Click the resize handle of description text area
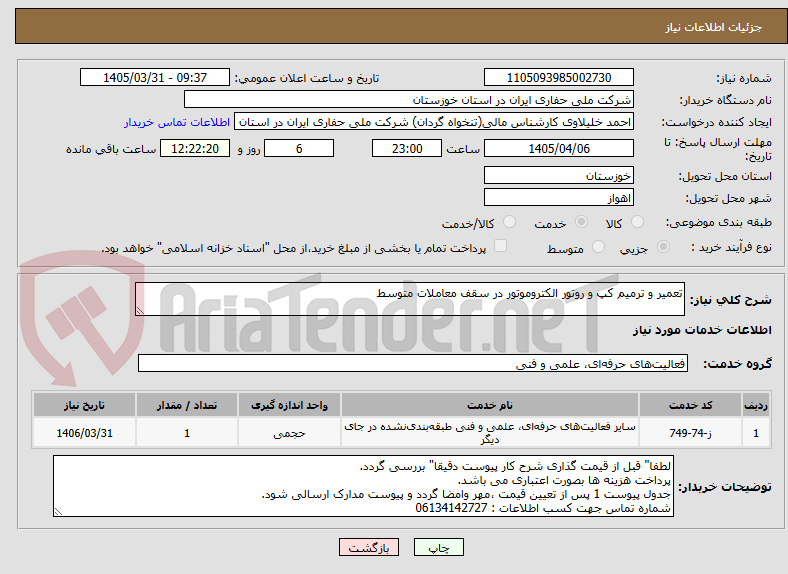This screenshot has height=574, width=788. [140, 311]
